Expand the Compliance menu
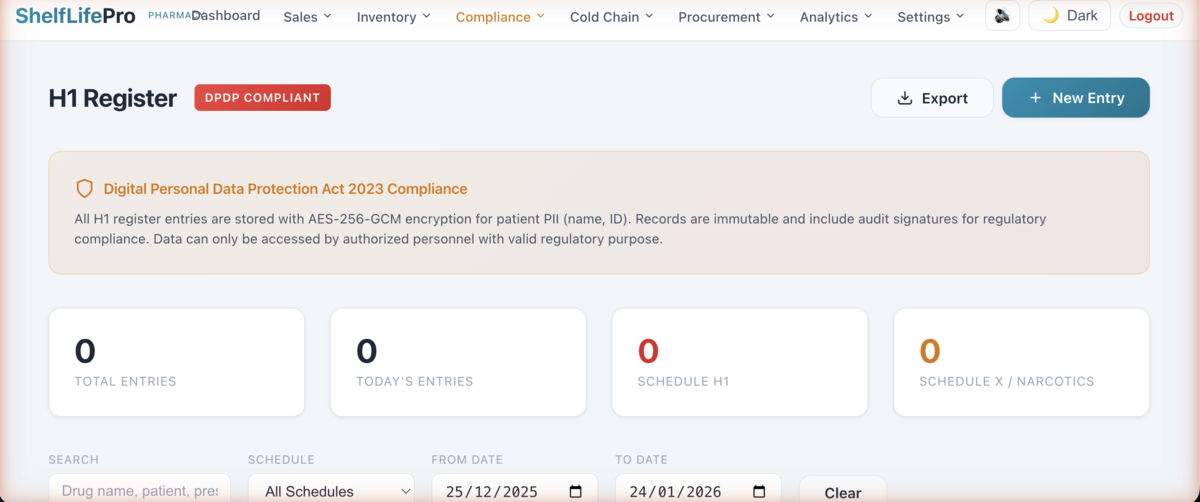This screenshot has width=1200, height=502. [500, 17]
